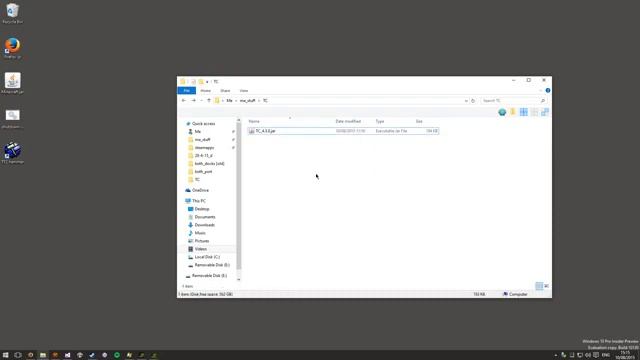
Task: Go back using the Back arrow
Action: point(184,100)
